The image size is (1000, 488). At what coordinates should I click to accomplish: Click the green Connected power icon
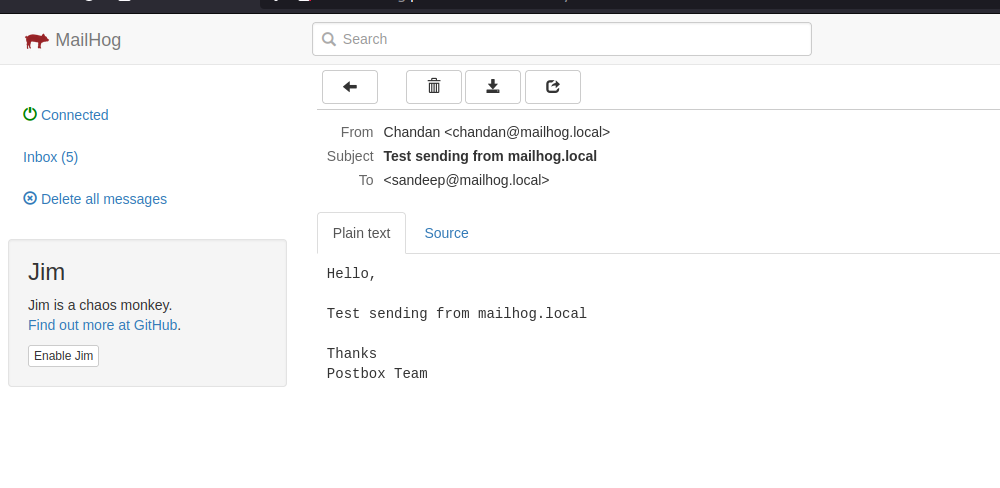pyautogui.click(x=30, y=114)
